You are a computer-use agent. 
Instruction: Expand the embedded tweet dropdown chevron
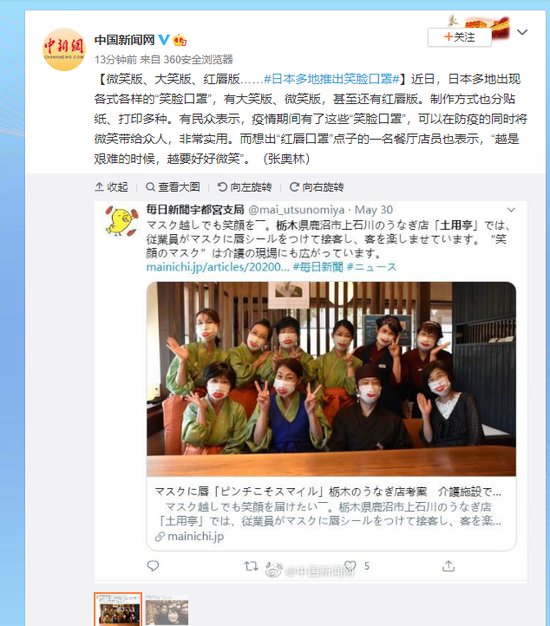[x=511, y=210]
